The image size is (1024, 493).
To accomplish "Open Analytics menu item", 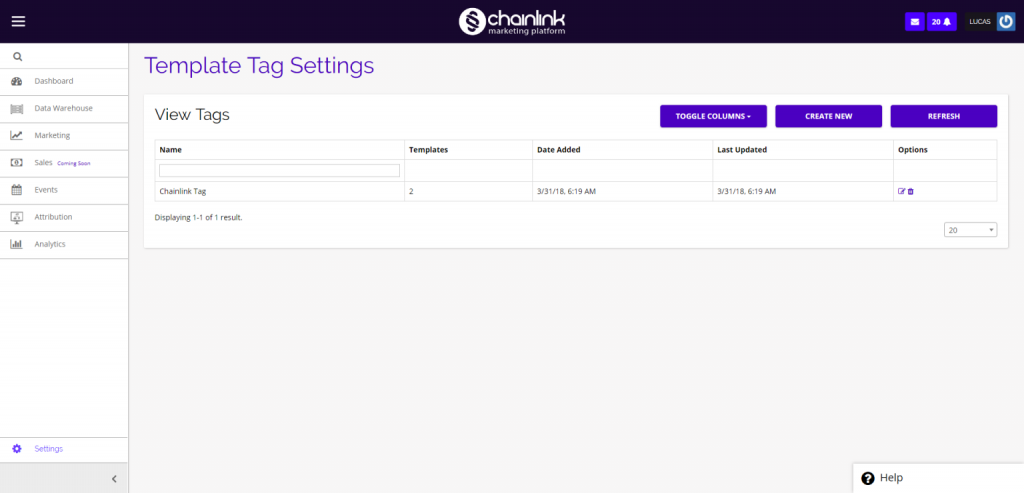I will point(64,244).
